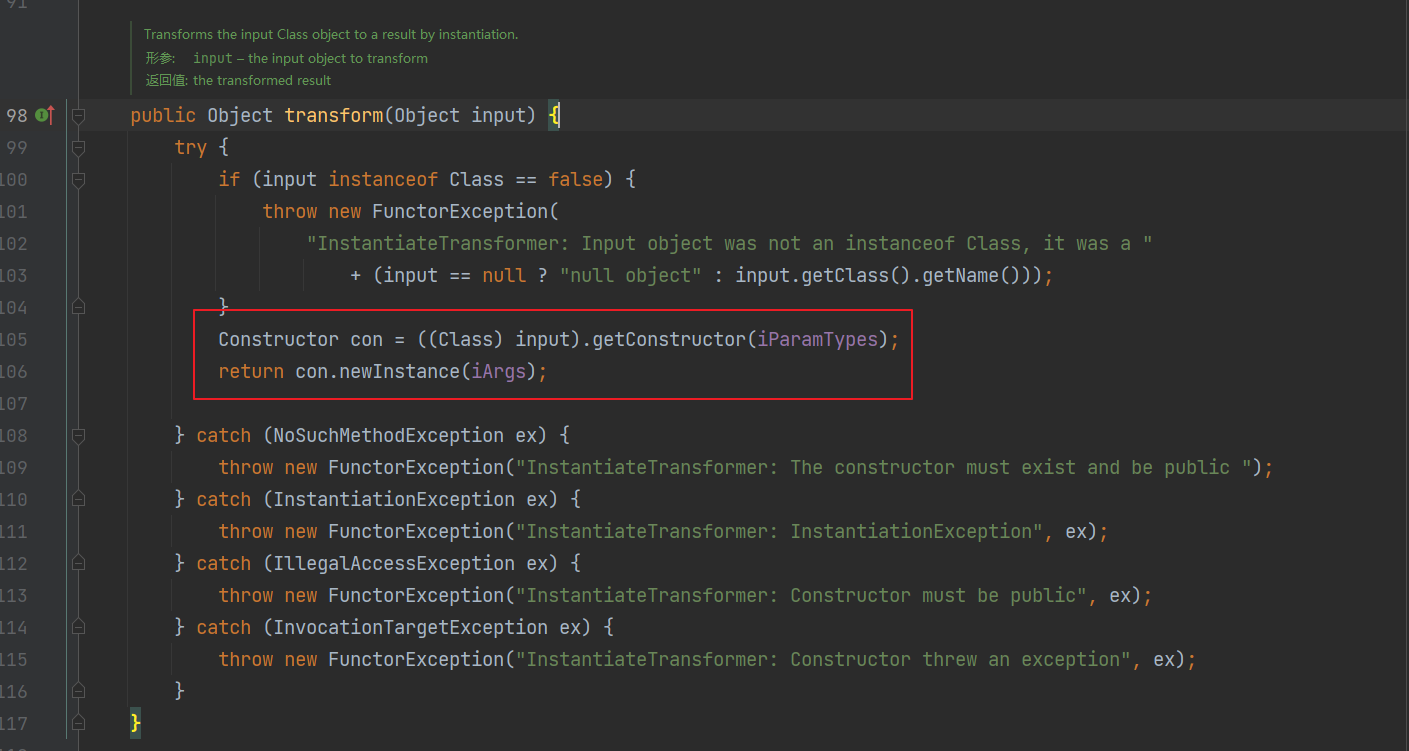Collapse the transform method fold marker

click(78, 116)
